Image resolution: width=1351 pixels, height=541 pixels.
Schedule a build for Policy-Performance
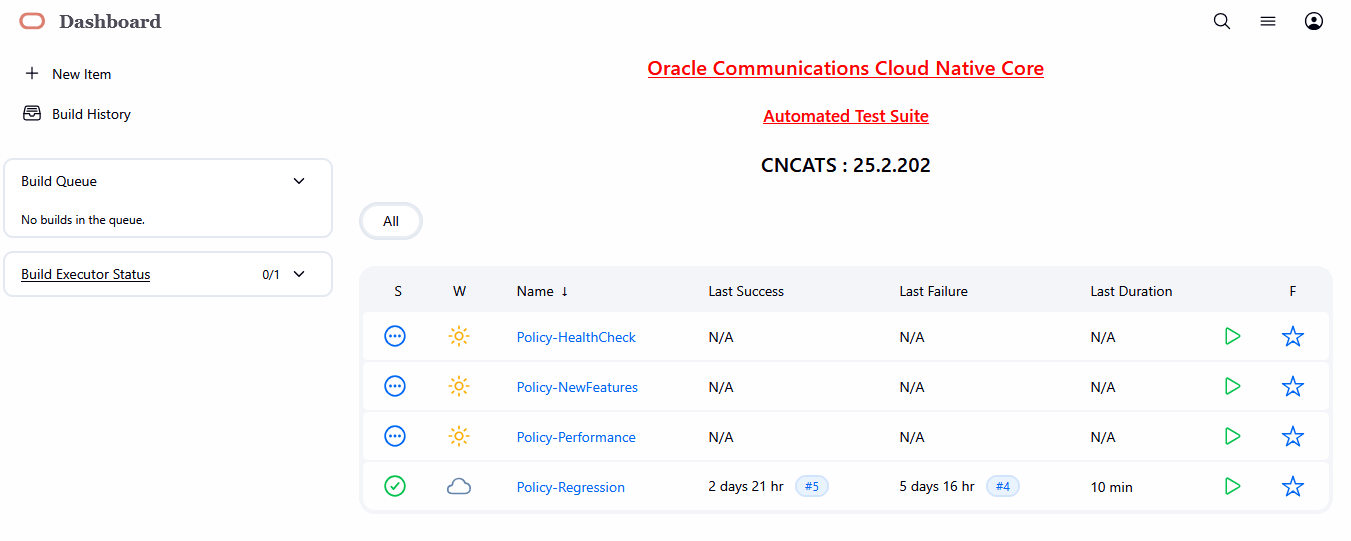(1232, 436)
